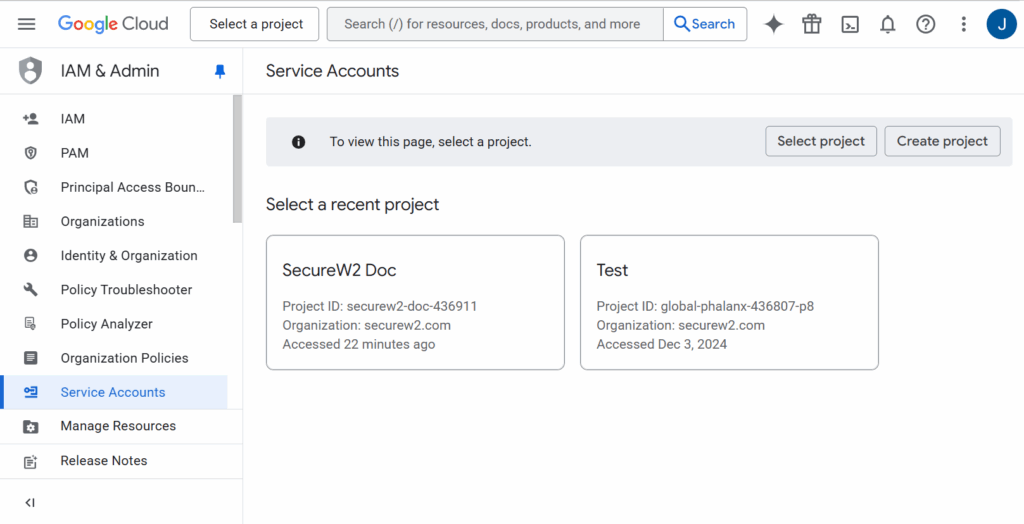The width and height of the screenshot is (1024, 524).
Task: Click the blue Search button
Action: pos(705,24)
